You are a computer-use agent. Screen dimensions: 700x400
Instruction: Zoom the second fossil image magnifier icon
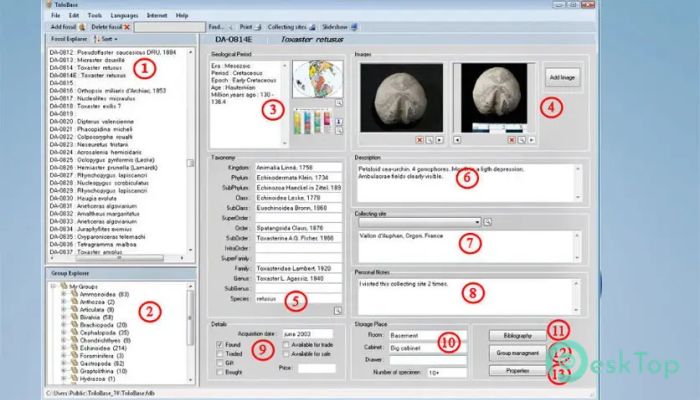[521, 140]
